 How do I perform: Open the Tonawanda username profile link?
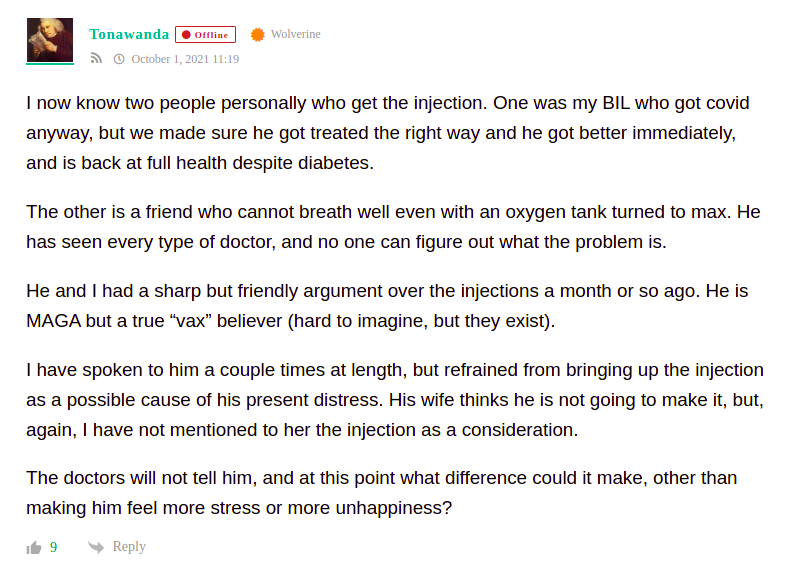click(x=129, y=34)
